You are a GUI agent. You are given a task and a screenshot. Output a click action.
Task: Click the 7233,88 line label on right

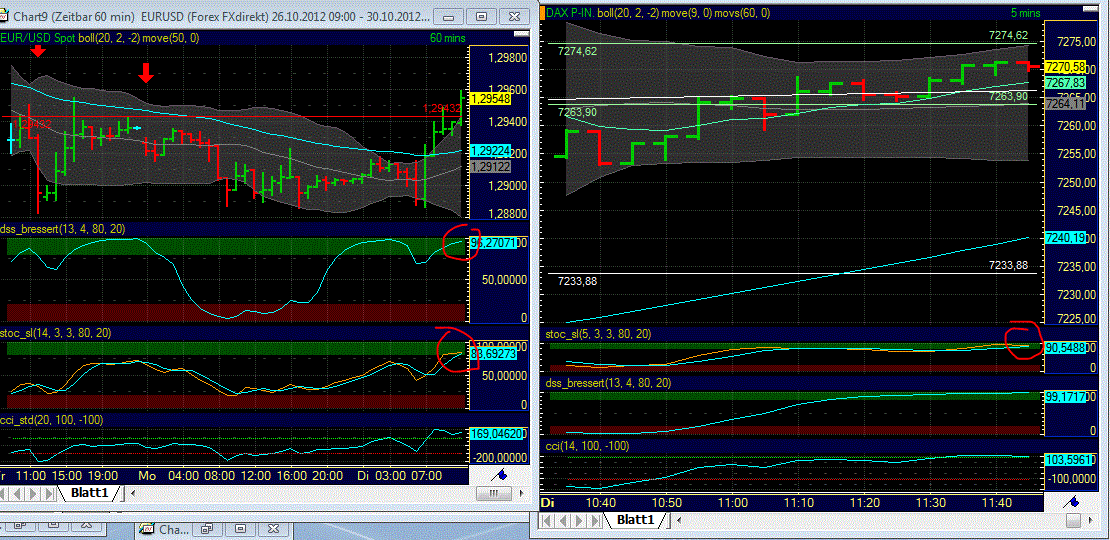(1007, 265)
